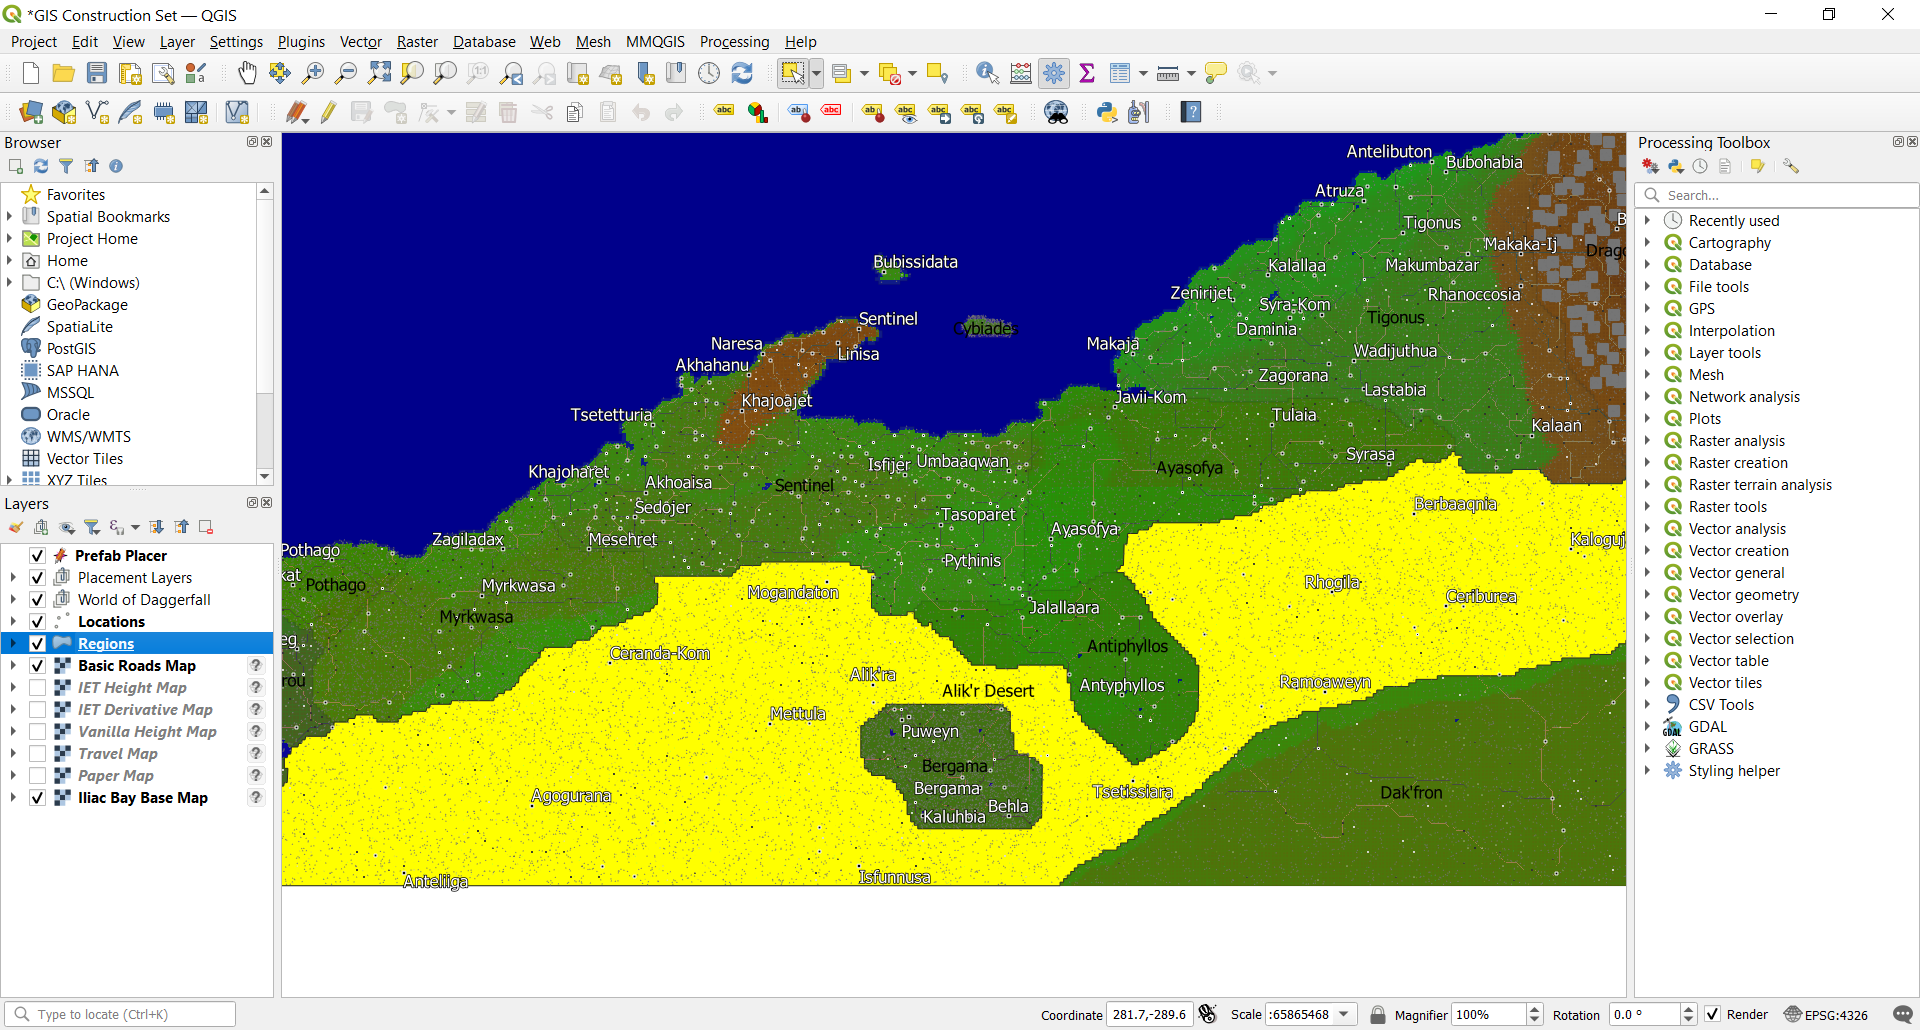1920x1030 pixels.
Task: Open the Data Source Manager icon
Action: [31, 112]
